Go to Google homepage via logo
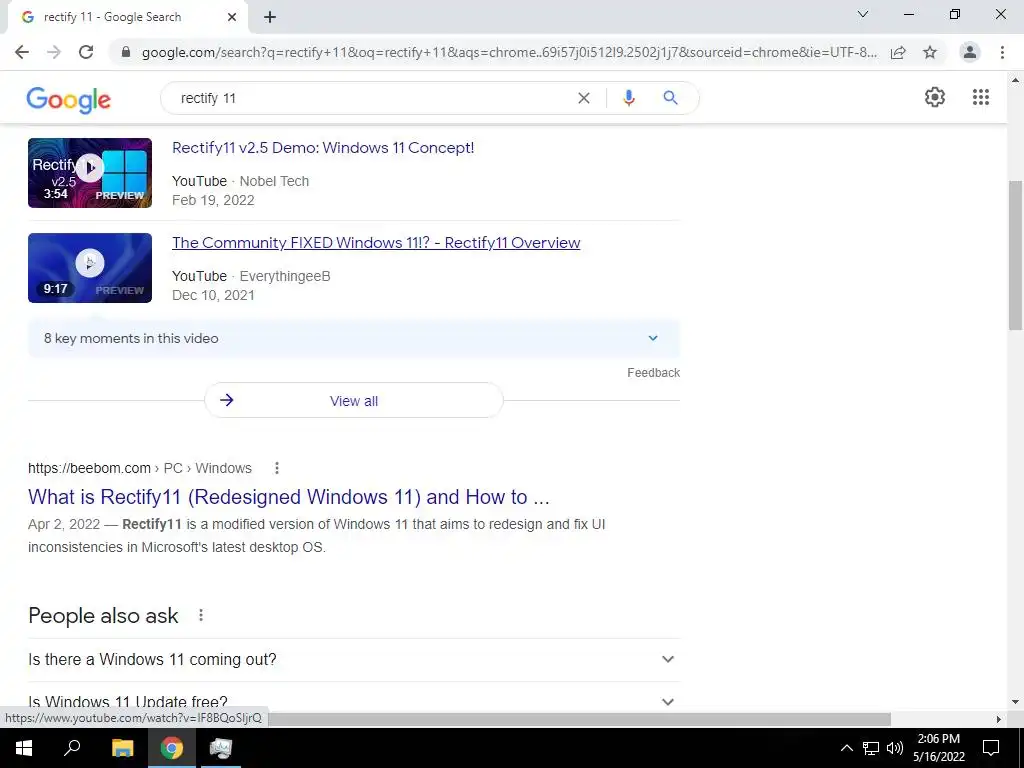Screen dimensions: 1024x768 pos(69,100)
